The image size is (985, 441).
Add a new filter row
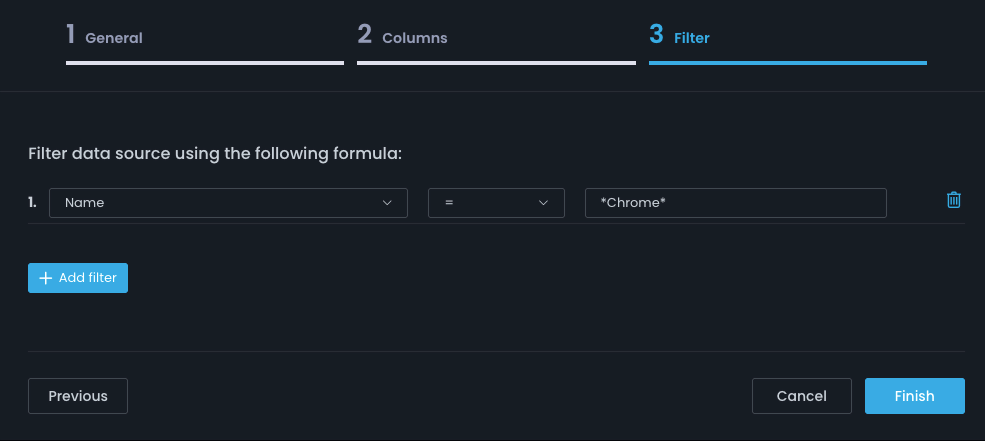tap(78, 278)
